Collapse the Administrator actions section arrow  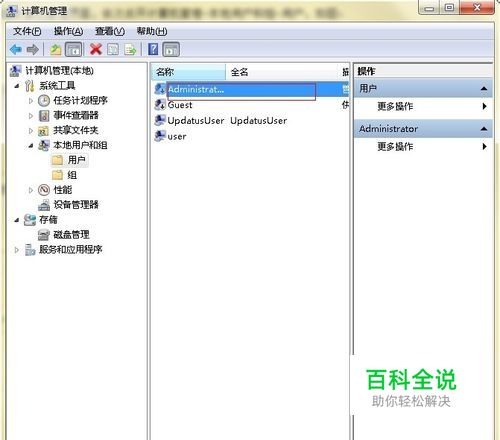click(484, 129)
